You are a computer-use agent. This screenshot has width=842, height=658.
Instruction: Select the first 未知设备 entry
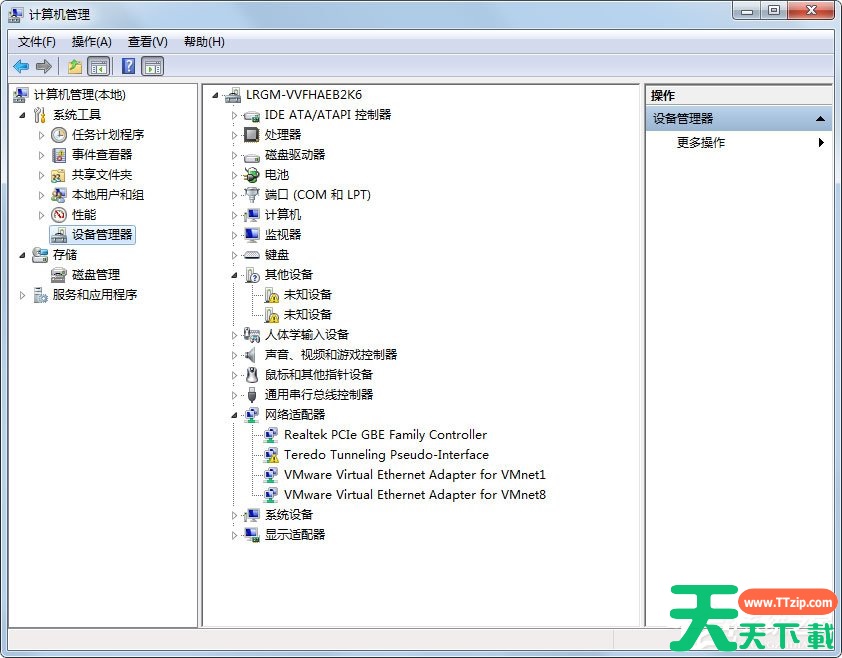click(308, 294)
